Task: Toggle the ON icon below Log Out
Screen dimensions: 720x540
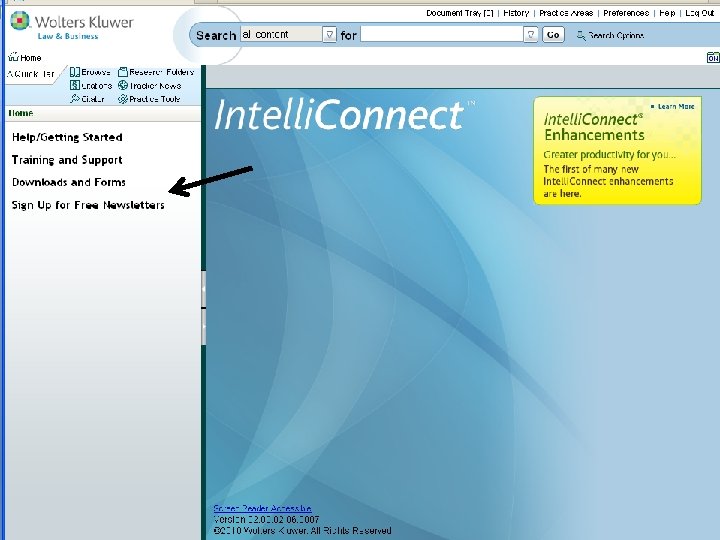Action: point(713,58)
